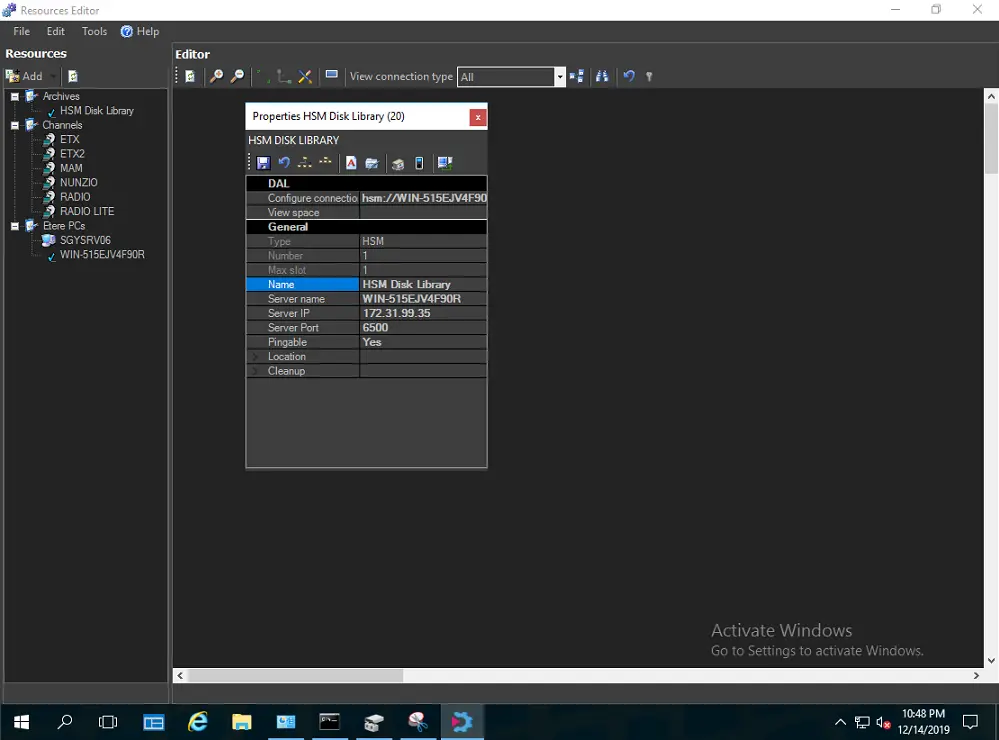Click the open folder icon in Properties toolbar

coord(371,163)
